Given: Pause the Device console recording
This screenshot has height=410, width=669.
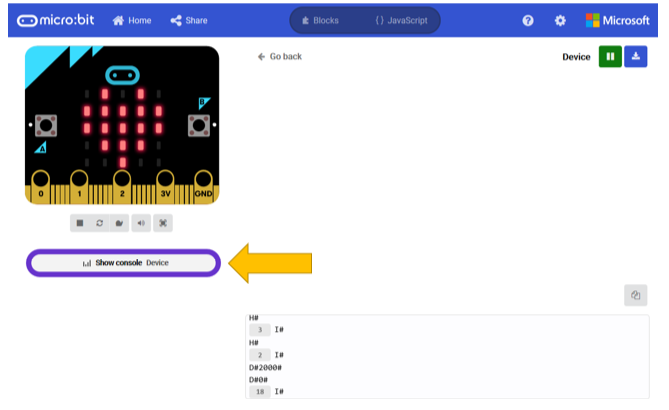Looking at the screenshot, I should 610,56.
